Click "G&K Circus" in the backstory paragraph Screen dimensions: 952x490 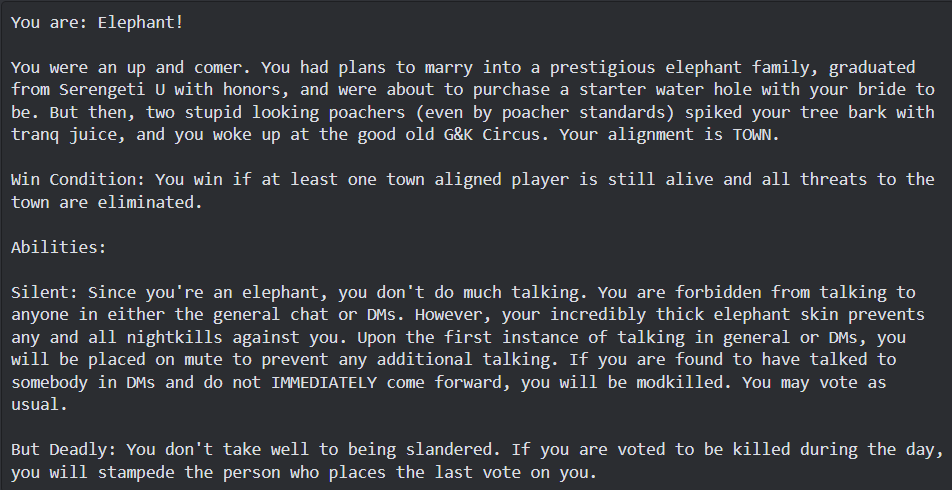(492, 135)
